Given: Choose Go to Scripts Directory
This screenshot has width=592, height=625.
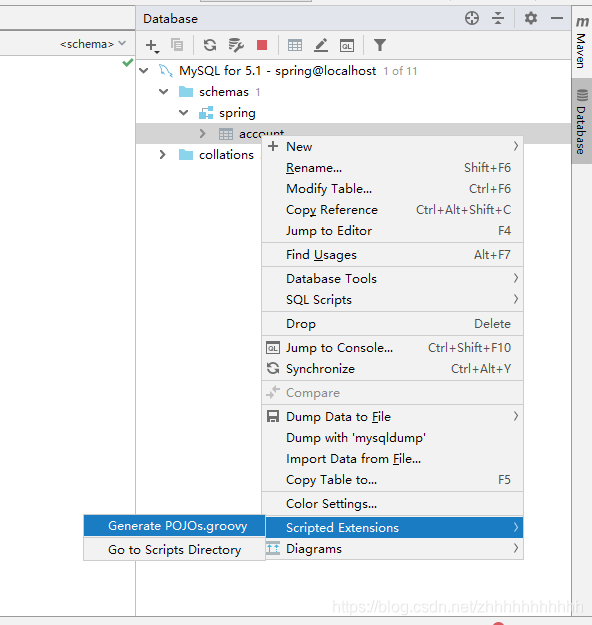Looking at the screenshot, I should pyautogui.click(x=174, y=550).
